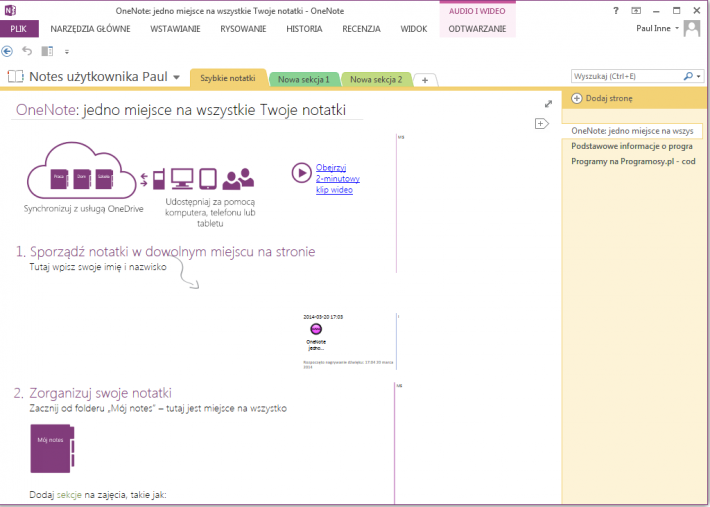Undo the last action

27,51
